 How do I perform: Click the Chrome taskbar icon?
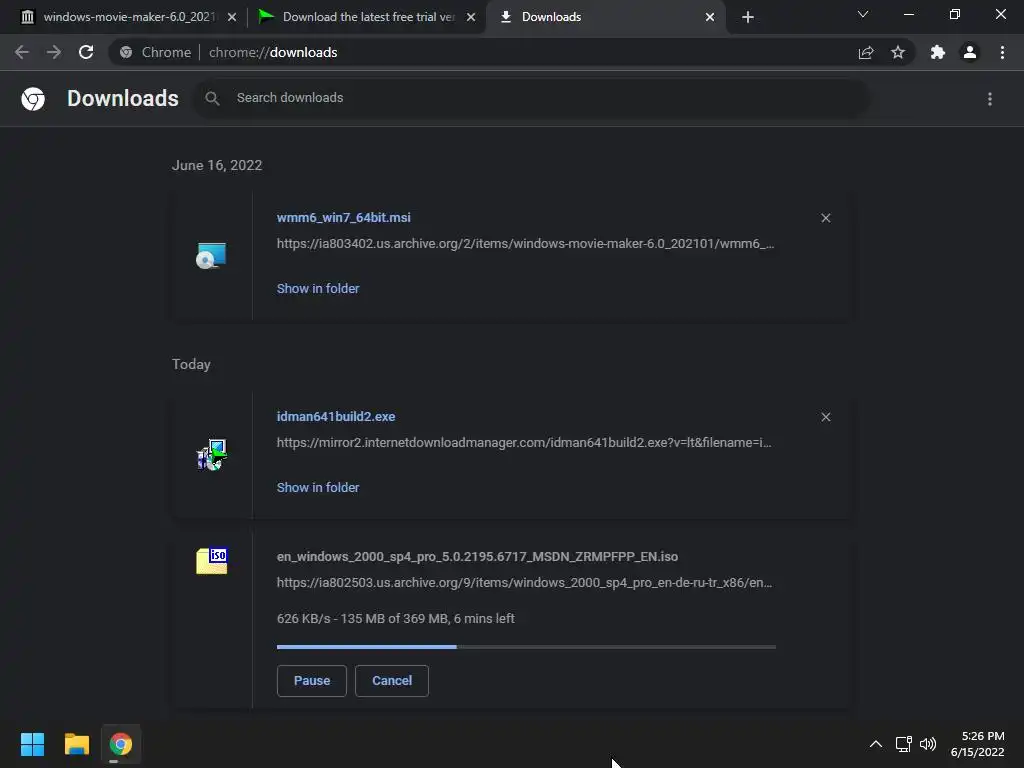coord(121,744)
